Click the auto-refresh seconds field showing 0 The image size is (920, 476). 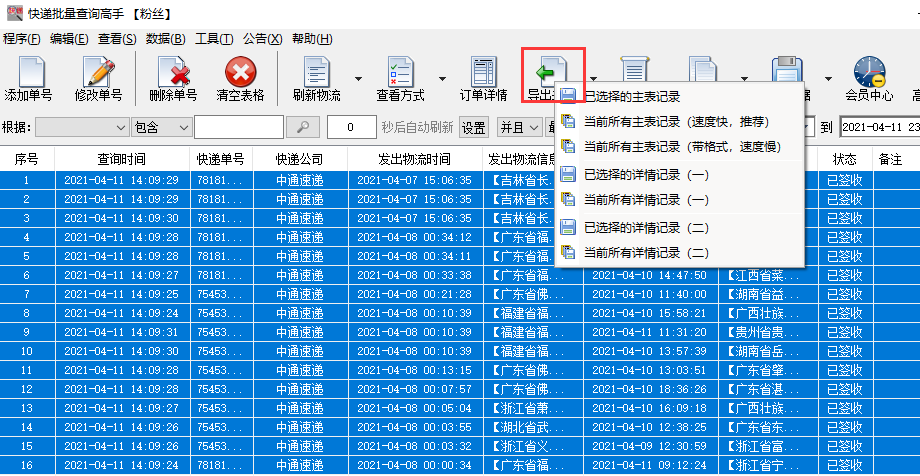pyautogui.click(x=351, y=127)
